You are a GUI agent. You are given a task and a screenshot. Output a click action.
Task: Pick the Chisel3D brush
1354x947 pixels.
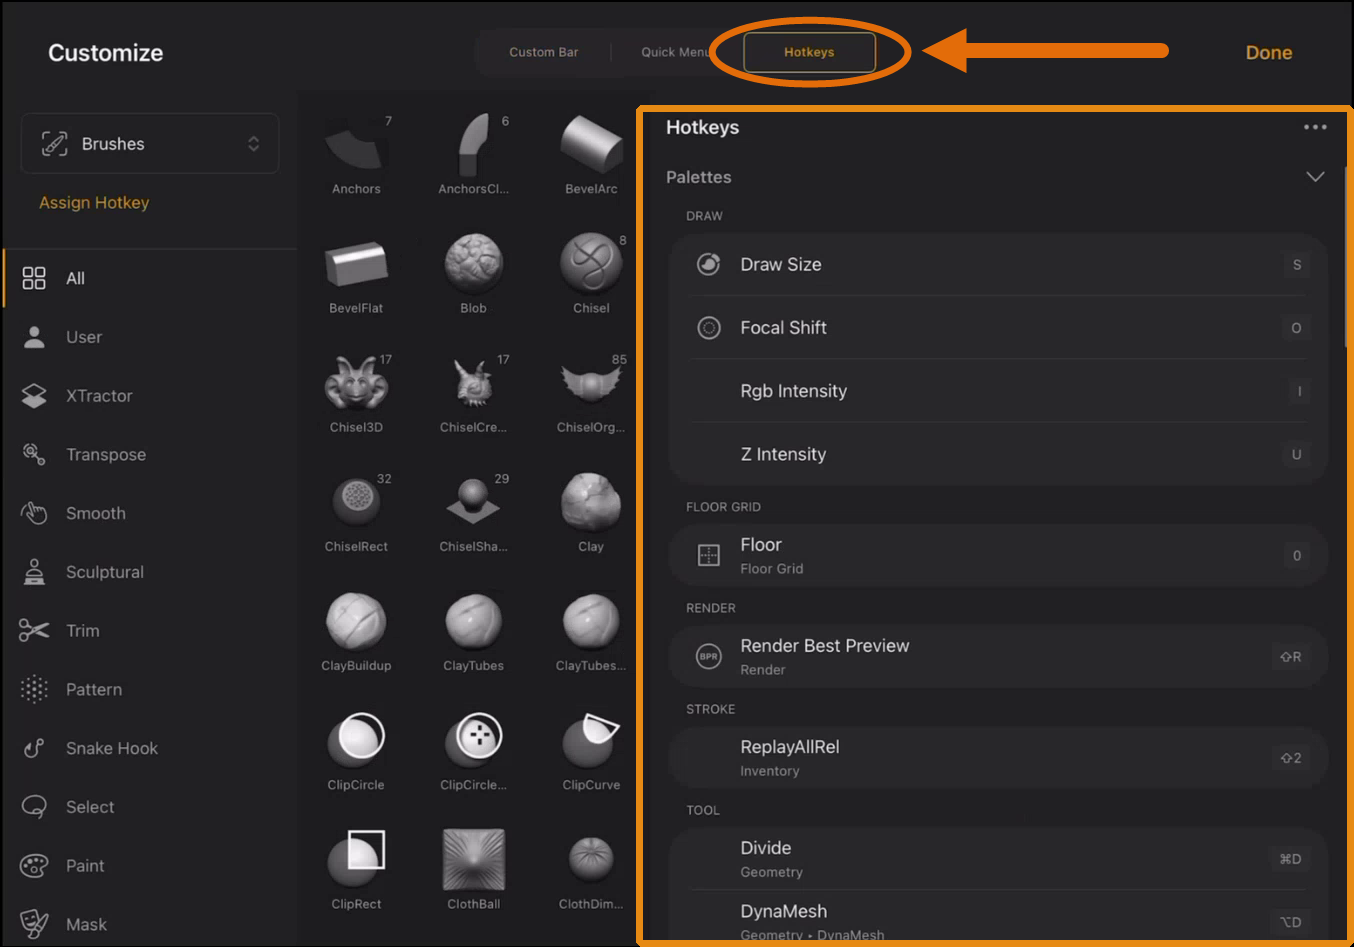coord(356,386)
